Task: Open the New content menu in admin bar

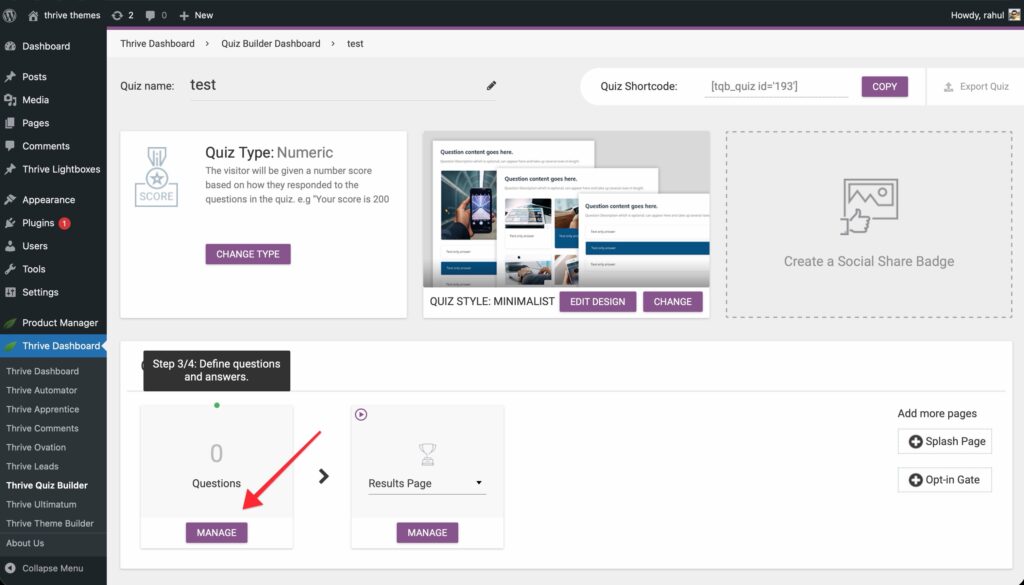Action: click(196, 15)
